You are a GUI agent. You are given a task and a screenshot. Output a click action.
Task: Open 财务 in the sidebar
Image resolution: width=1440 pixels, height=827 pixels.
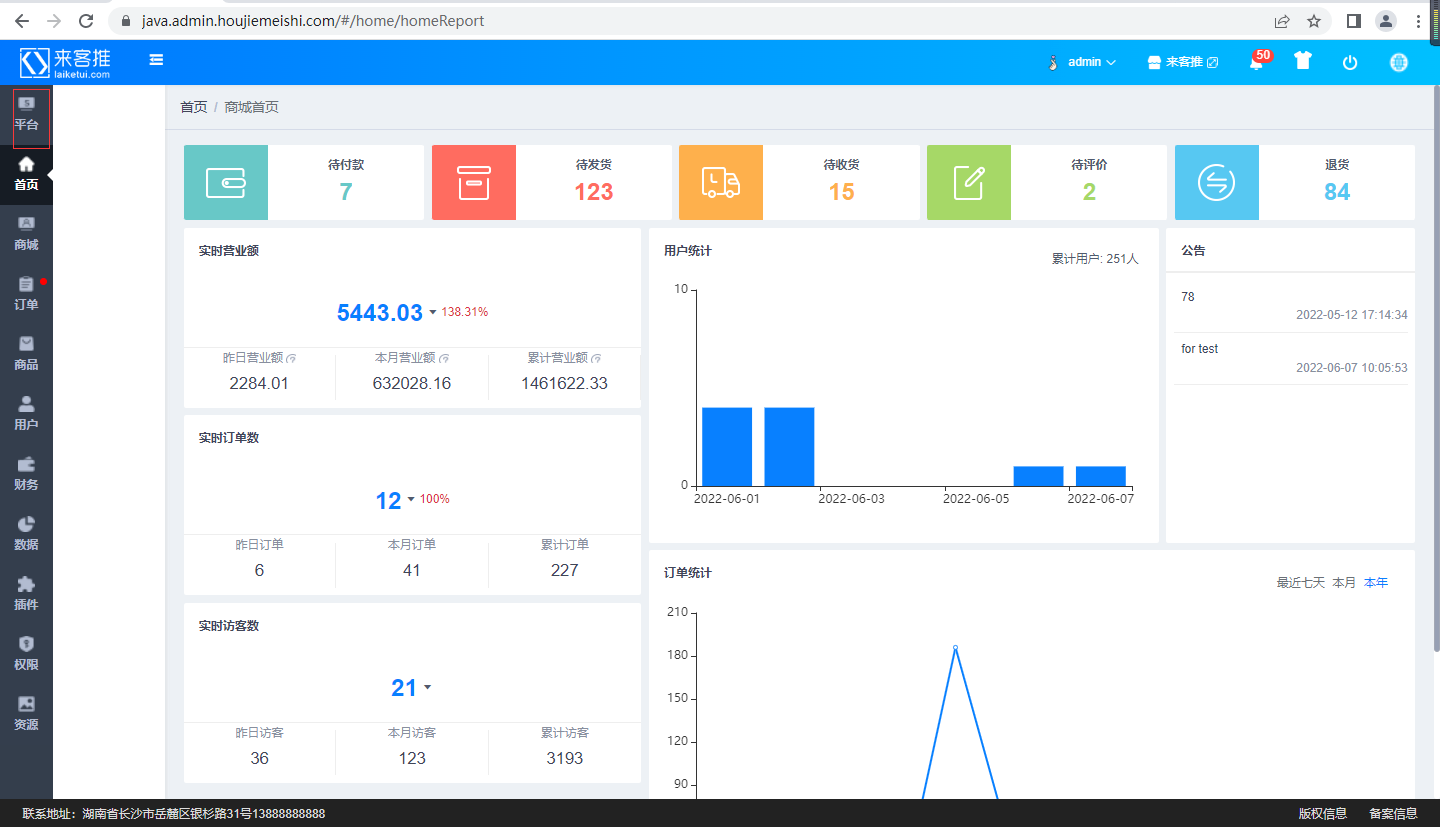(x=26, y=474)
